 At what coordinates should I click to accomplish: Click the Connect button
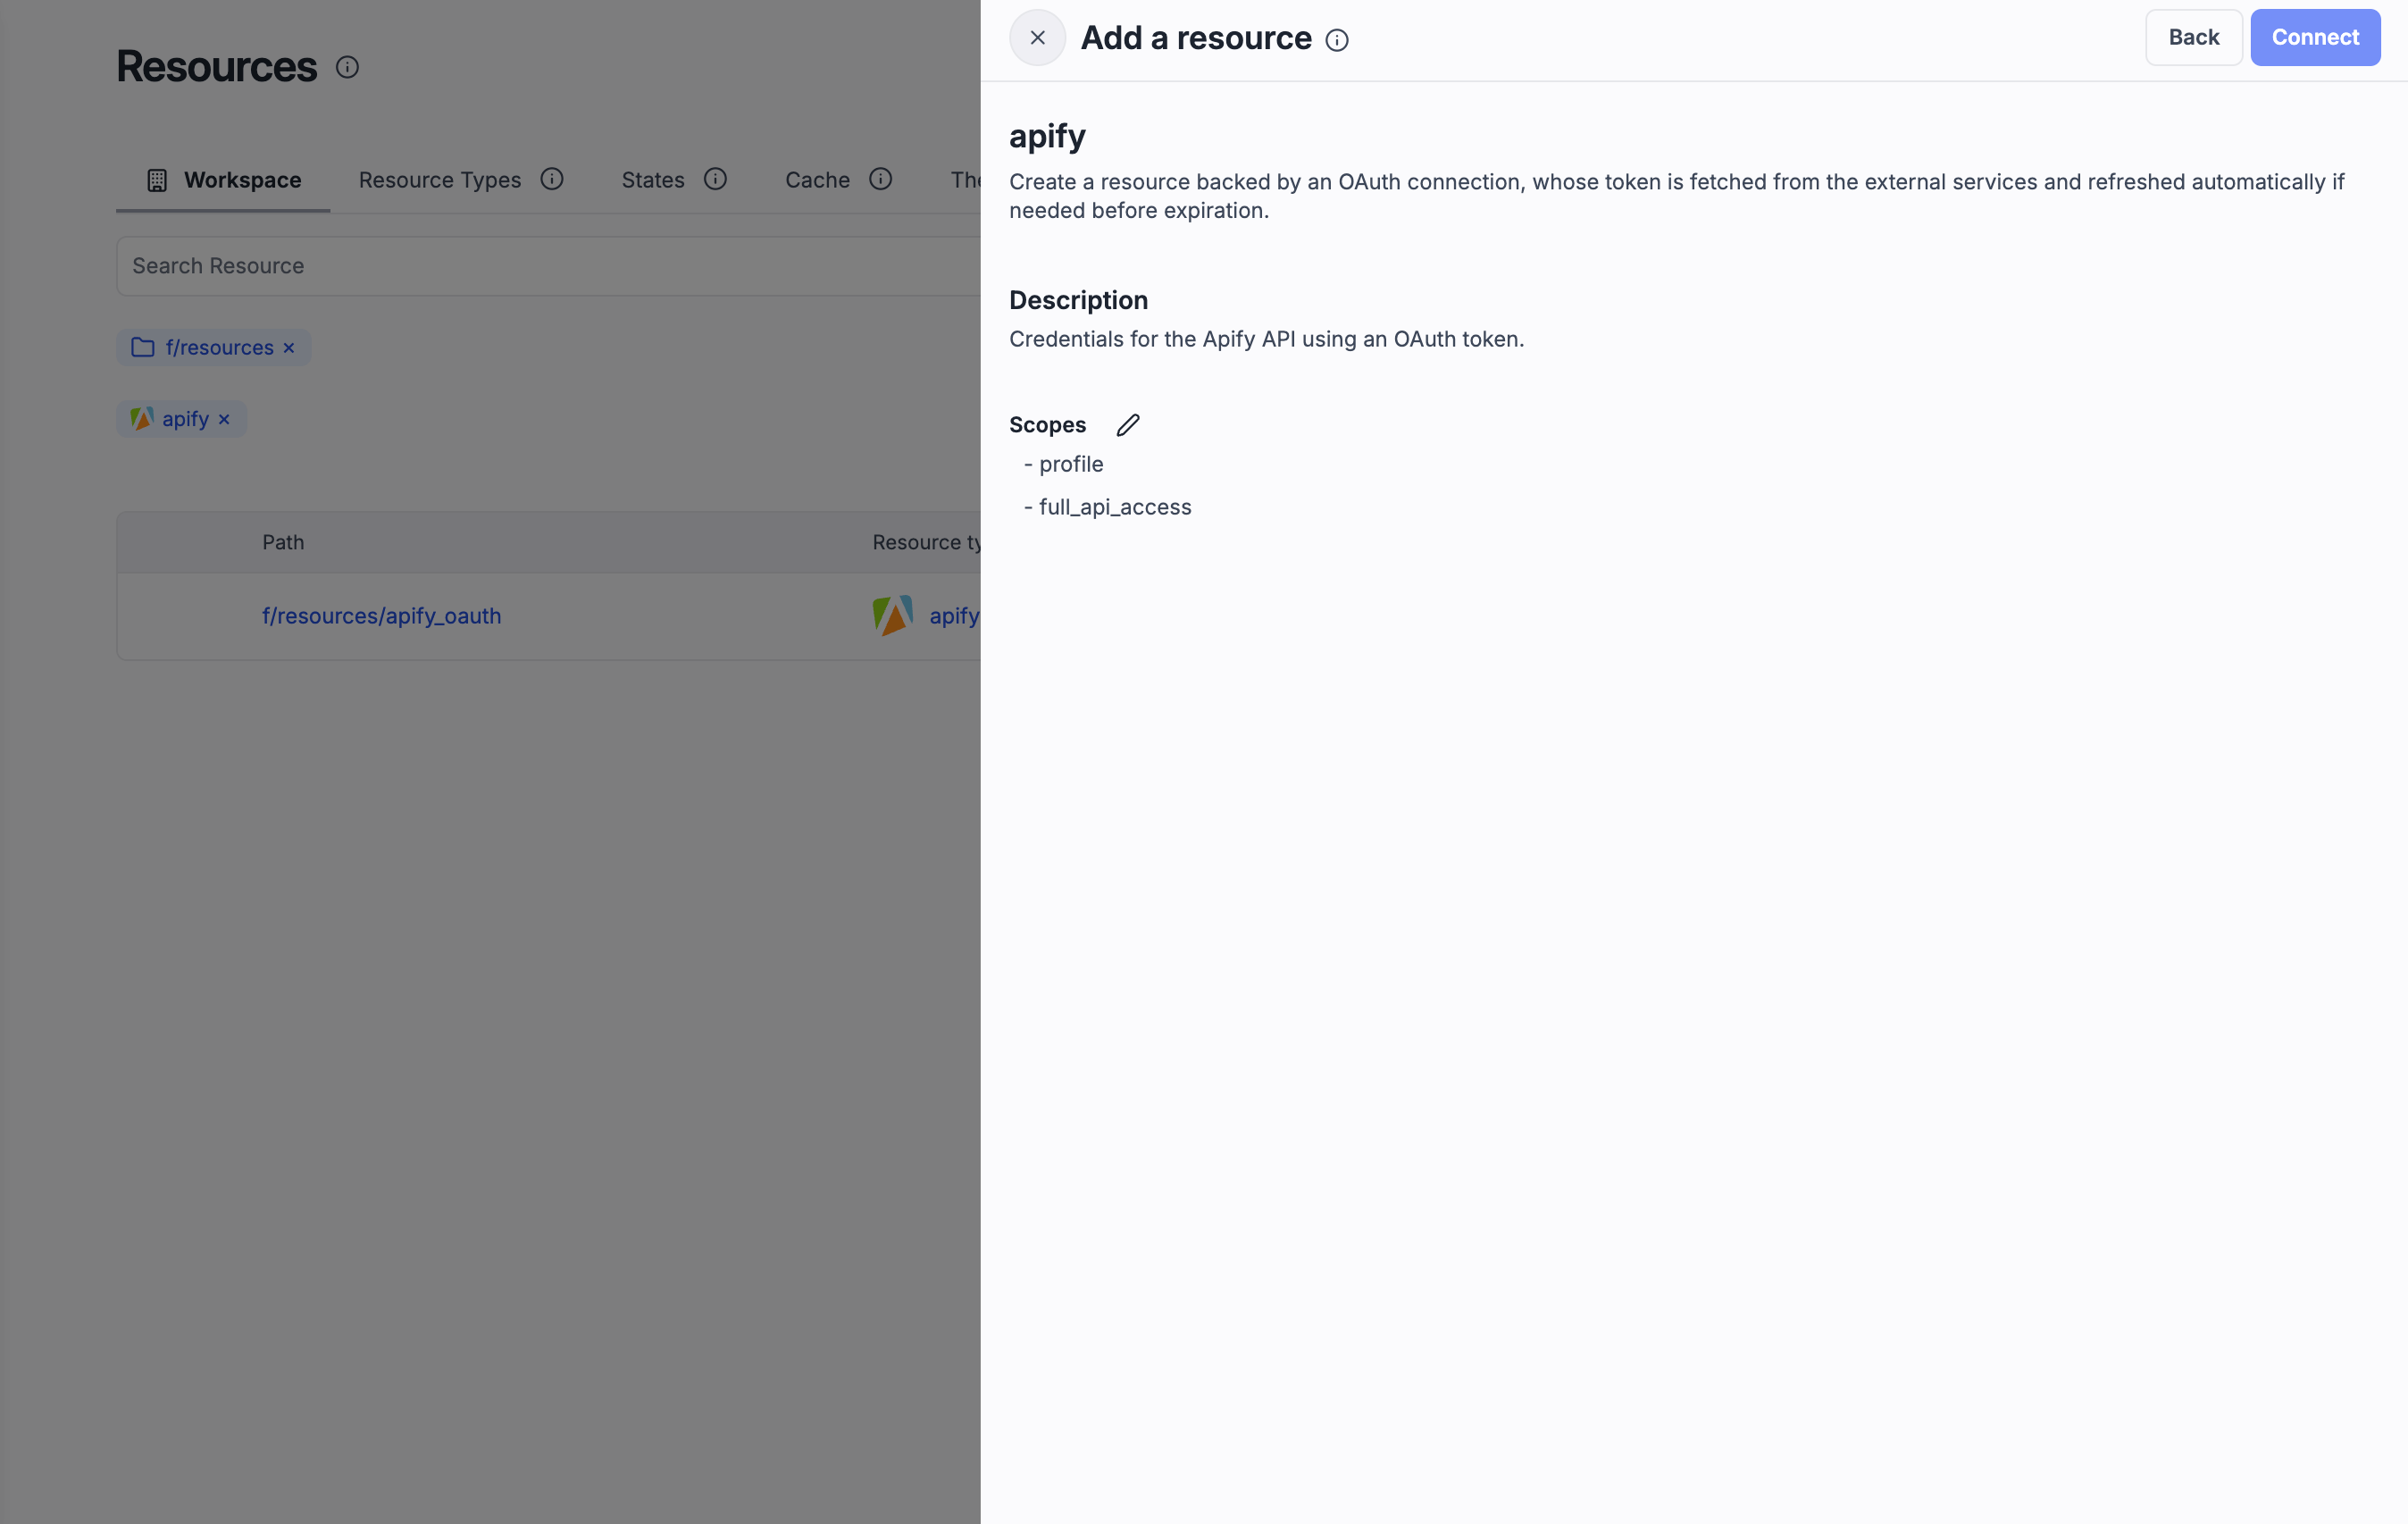tap(2315, 37)
